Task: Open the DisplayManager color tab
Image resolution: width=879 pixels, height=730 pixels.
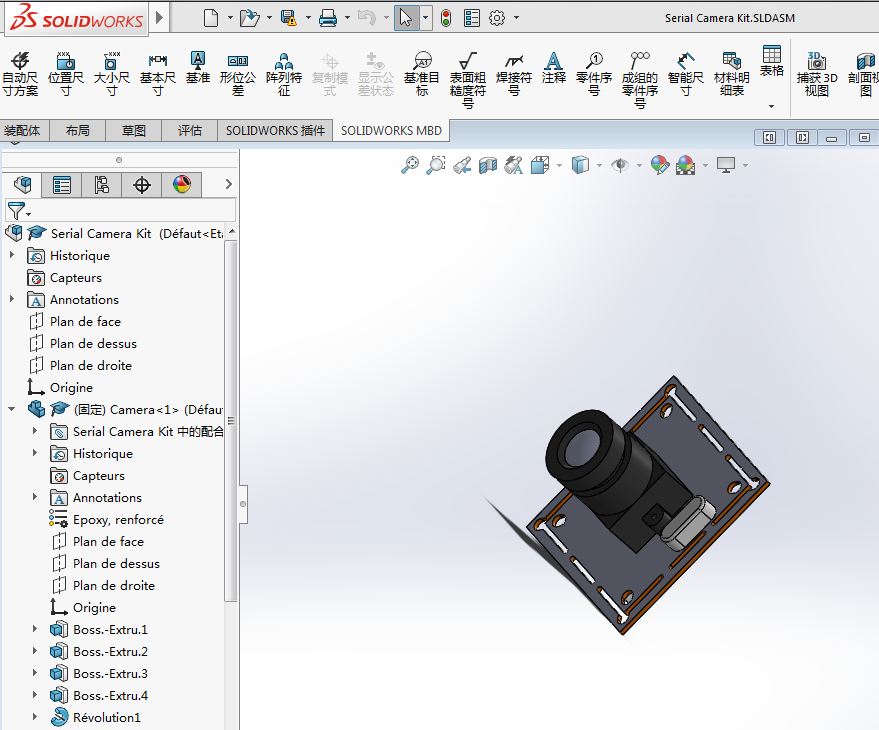Action: (x=182, y=184)
